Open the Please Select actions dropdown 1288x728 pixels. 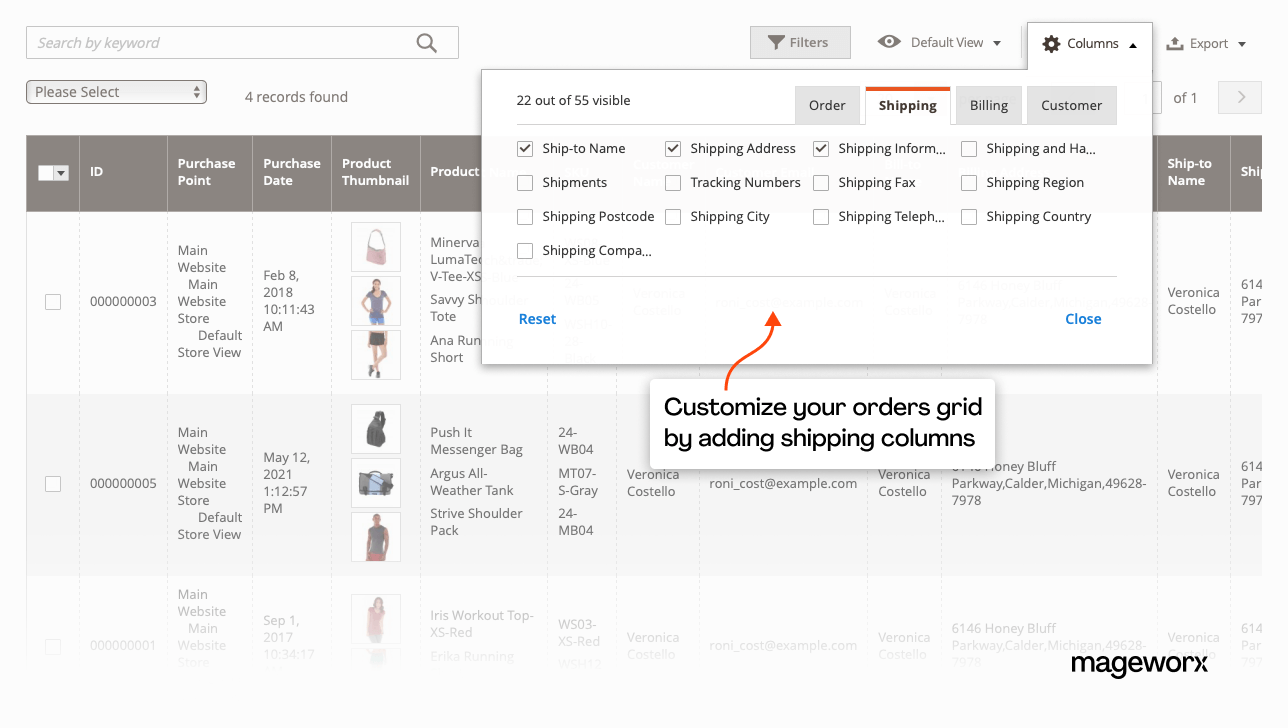(x=116, y=91)
